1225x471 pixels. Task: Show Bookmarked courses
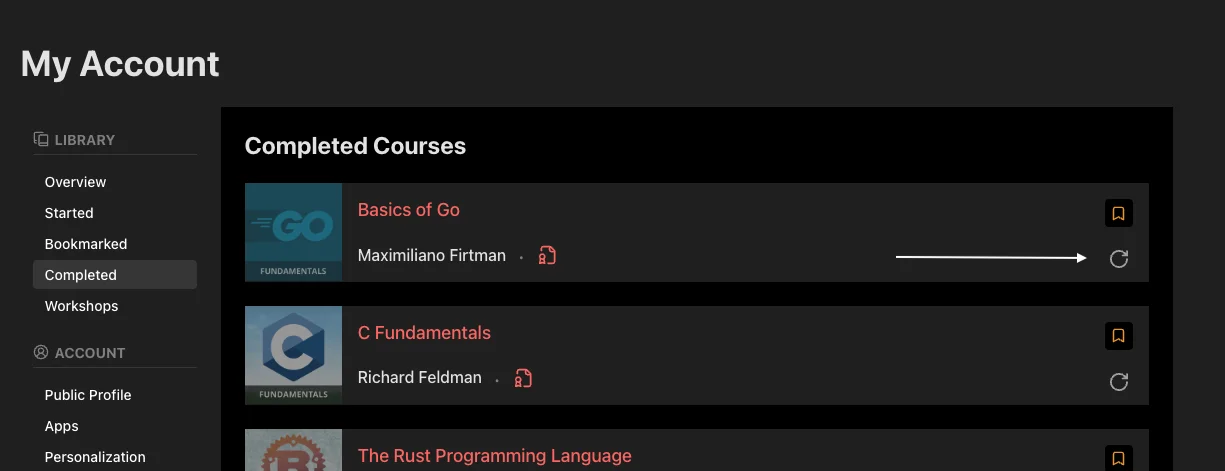pos(86,244)
